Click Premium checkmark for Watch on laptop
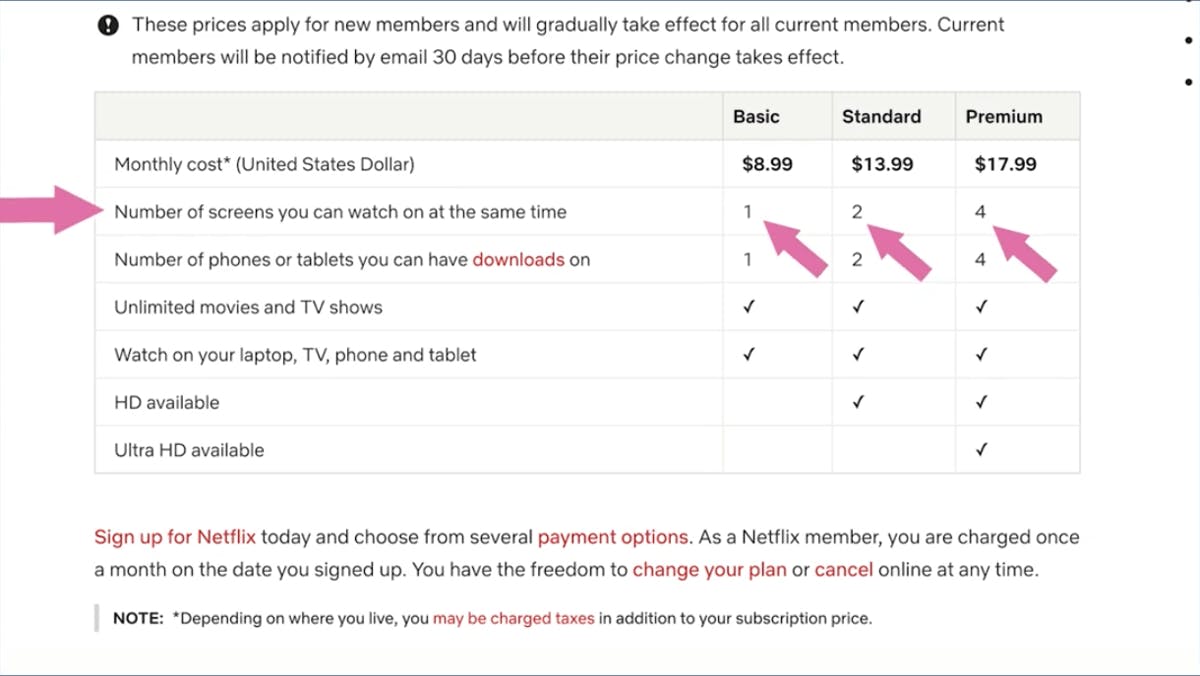 (981, 355)
